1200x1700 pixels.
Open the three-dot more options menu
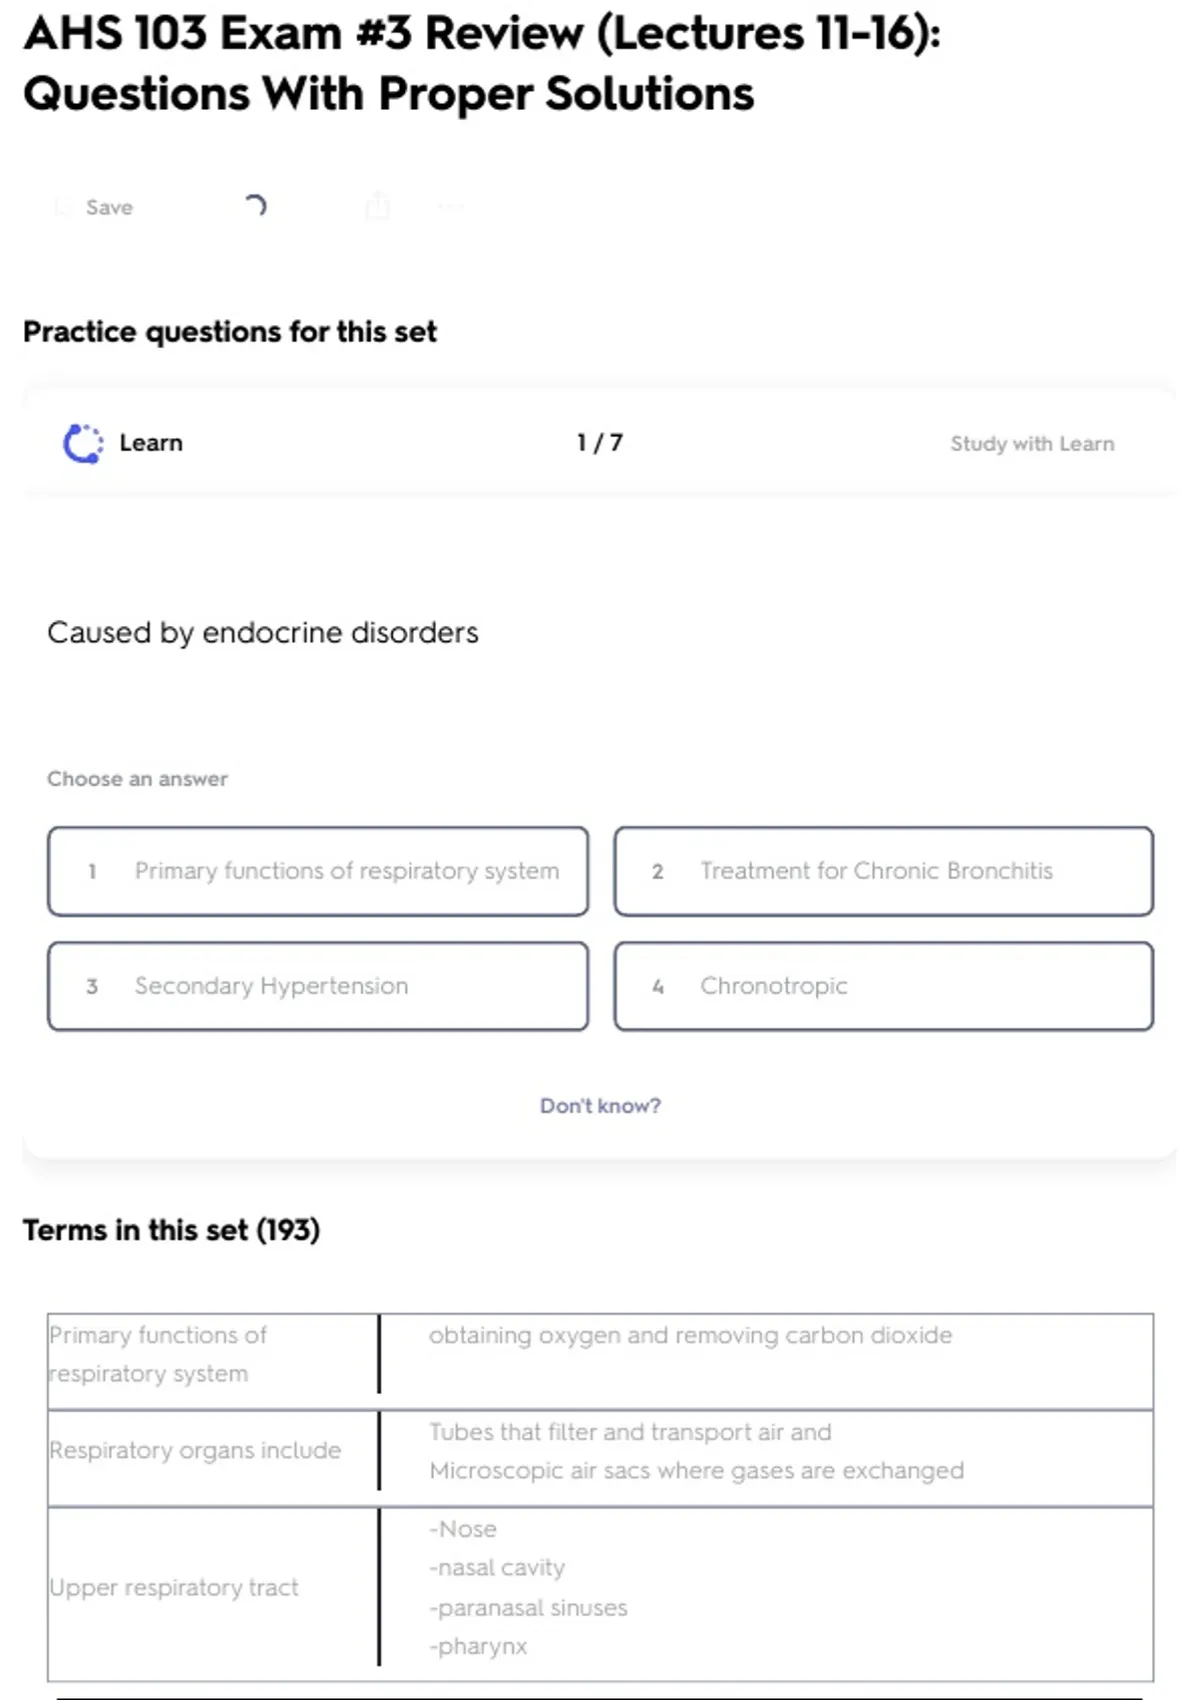451,207
